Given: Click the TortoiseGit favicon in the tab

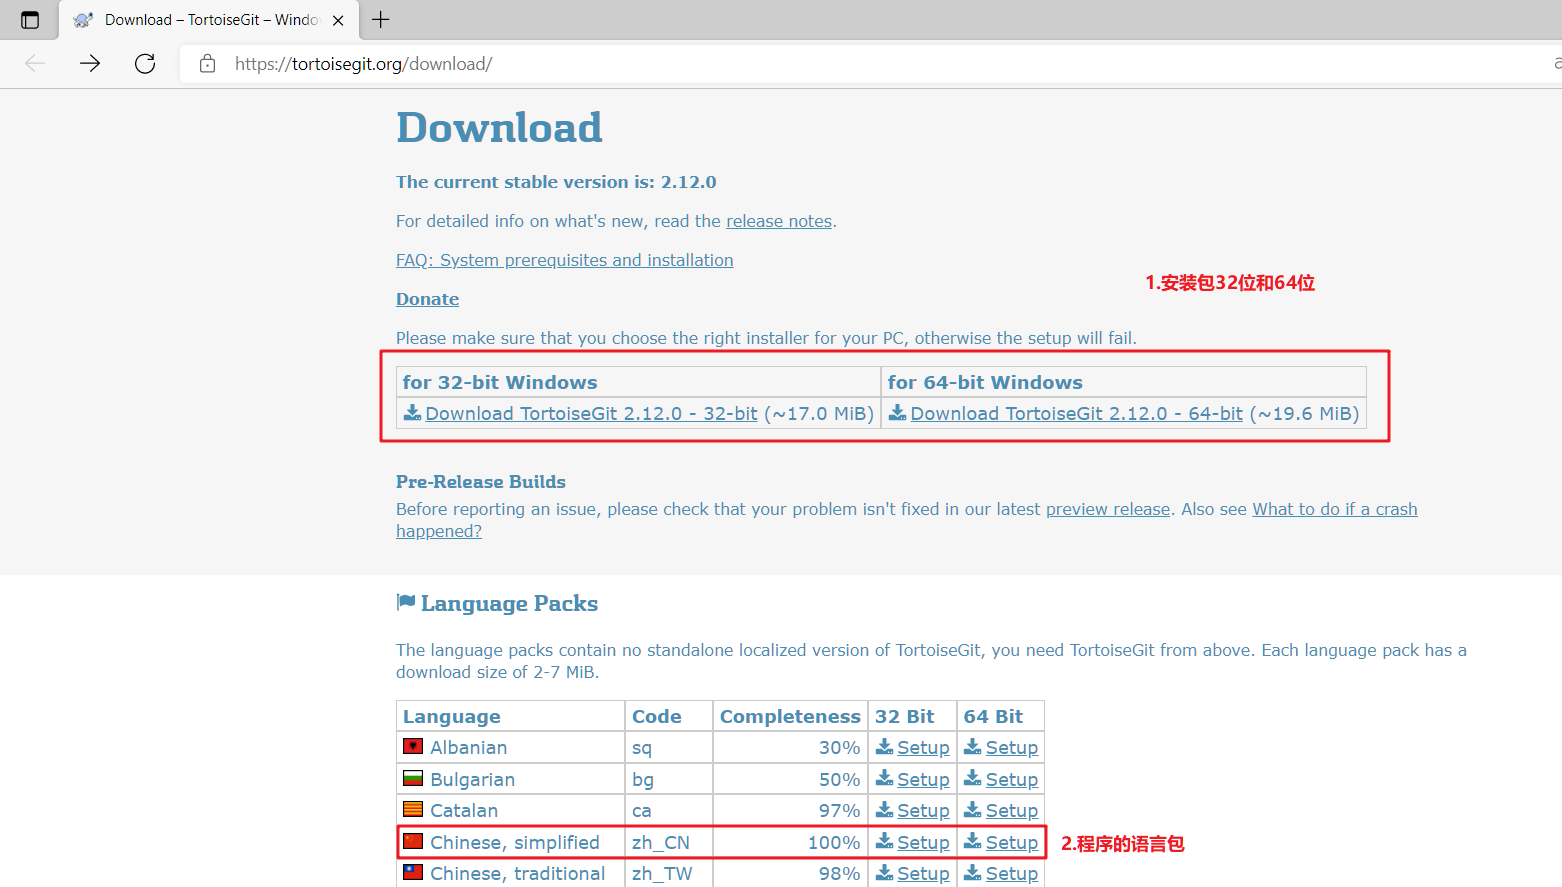Looking at the screenshot, I should [83, 20].
